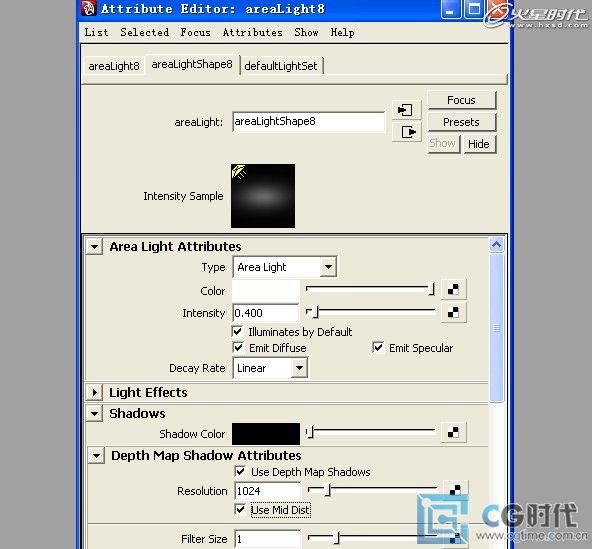Click the vertical scrollbar thumb
592x549 pixels.
(x=496, y=328)
